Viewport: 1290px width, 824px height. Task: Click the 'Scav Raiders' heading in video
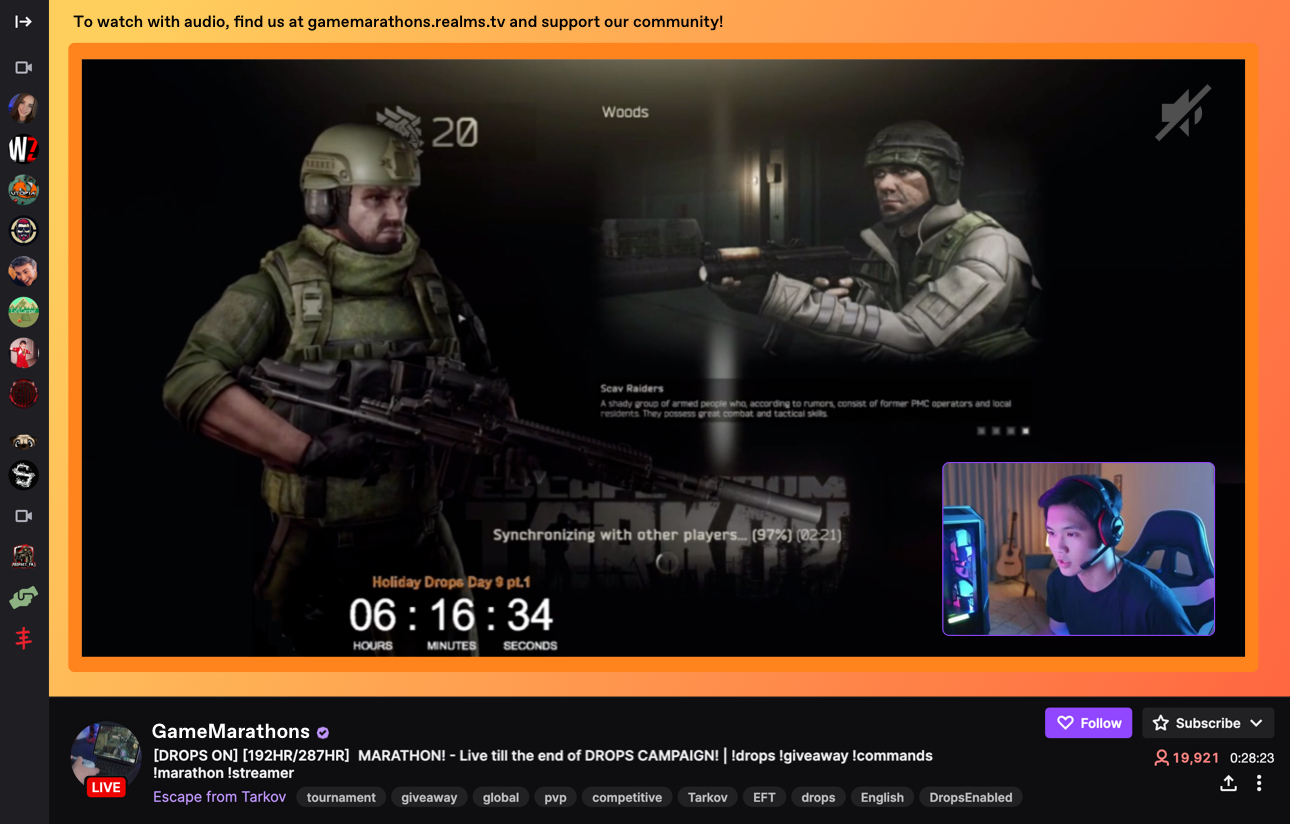click(x=632, y=388)
